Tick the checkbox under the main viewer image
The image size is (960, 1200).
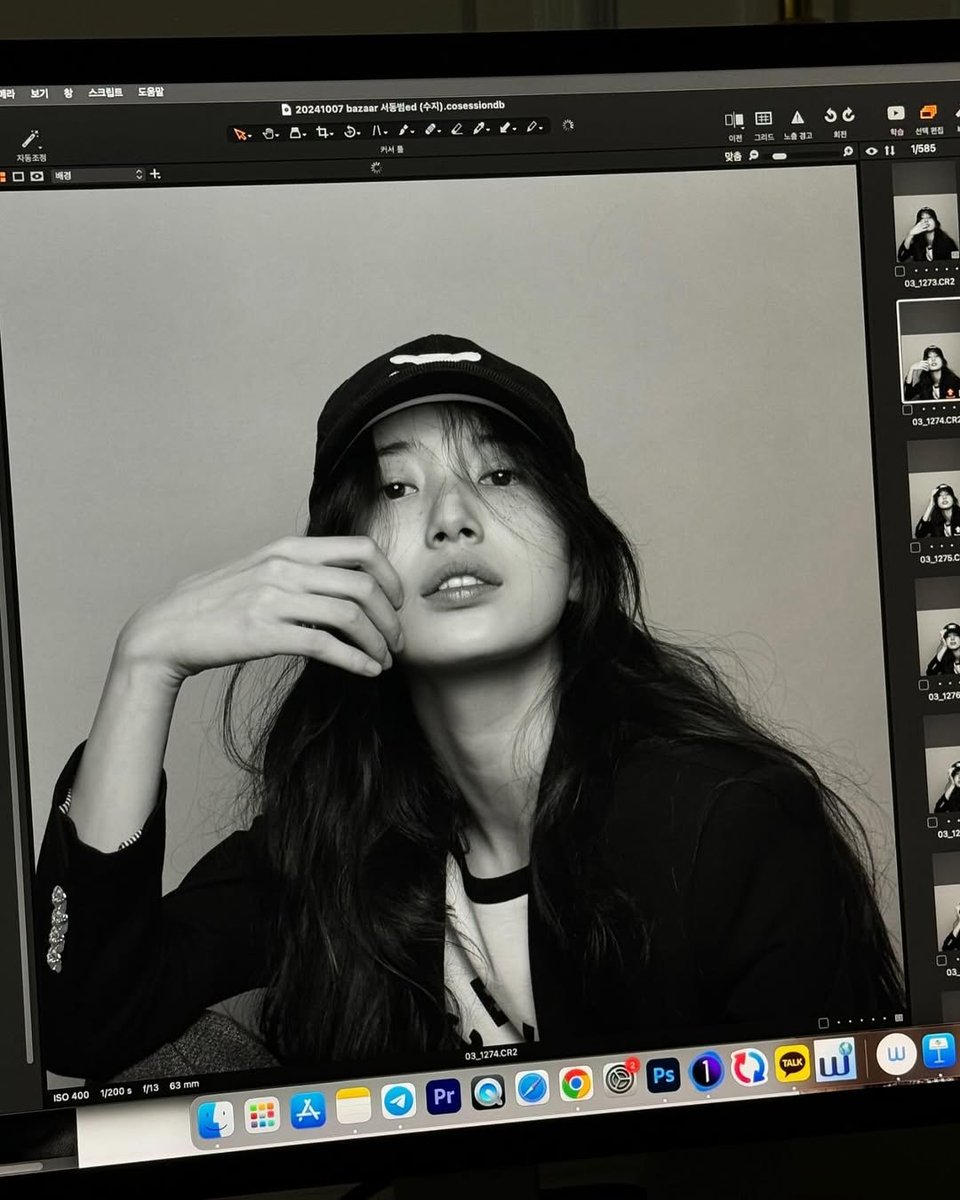[824, 1023]
